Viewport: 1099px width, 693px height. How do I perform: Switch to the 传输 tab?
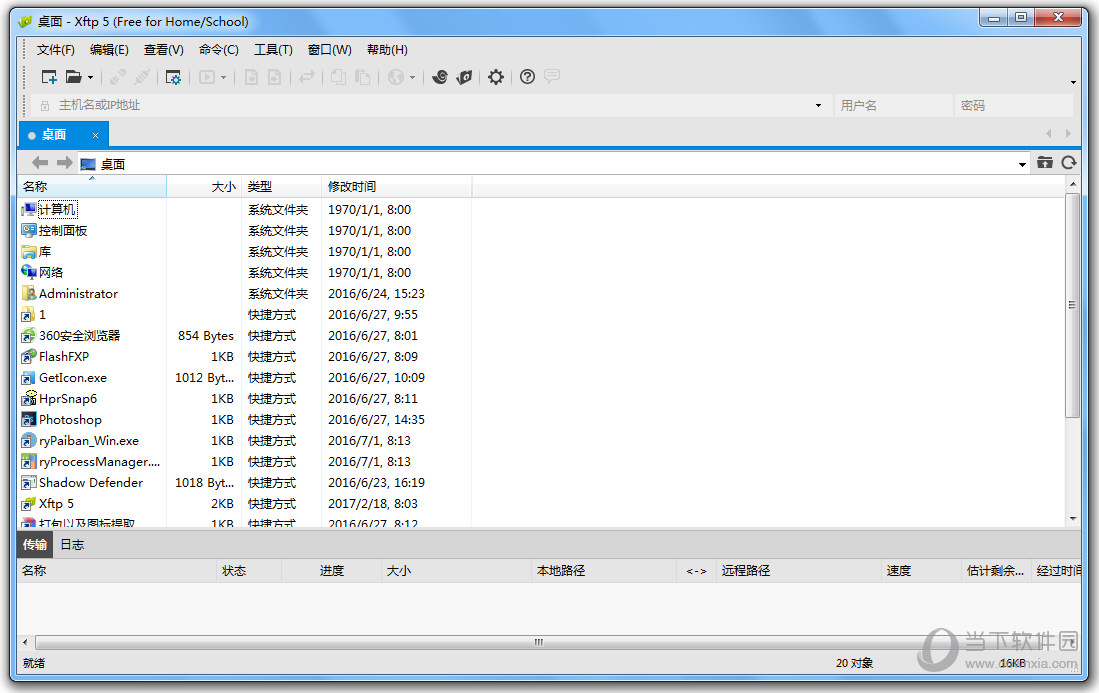pyautogui.click(x=34, y=544)
